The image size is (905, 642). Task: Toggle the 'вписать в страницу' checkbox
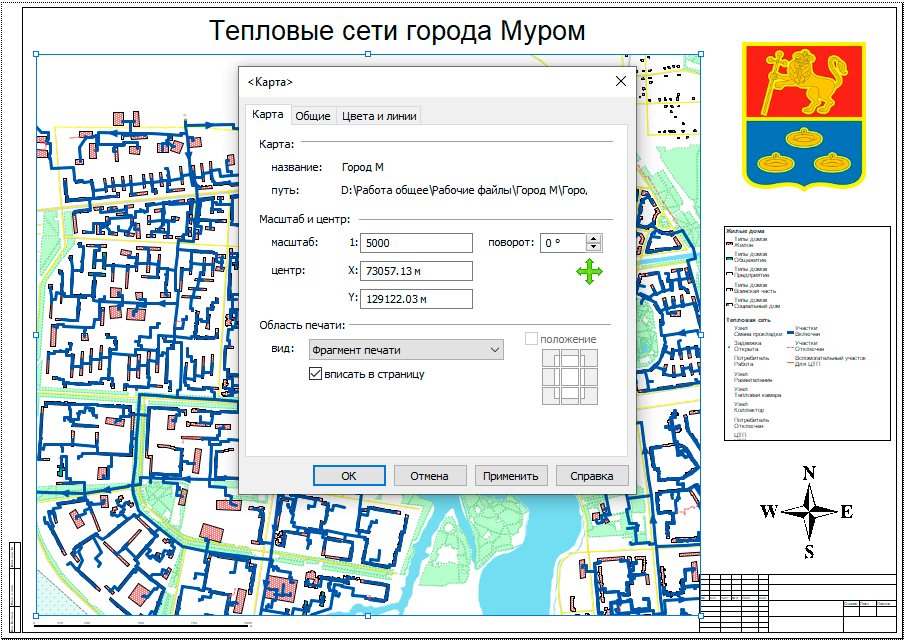coord(315,374)
